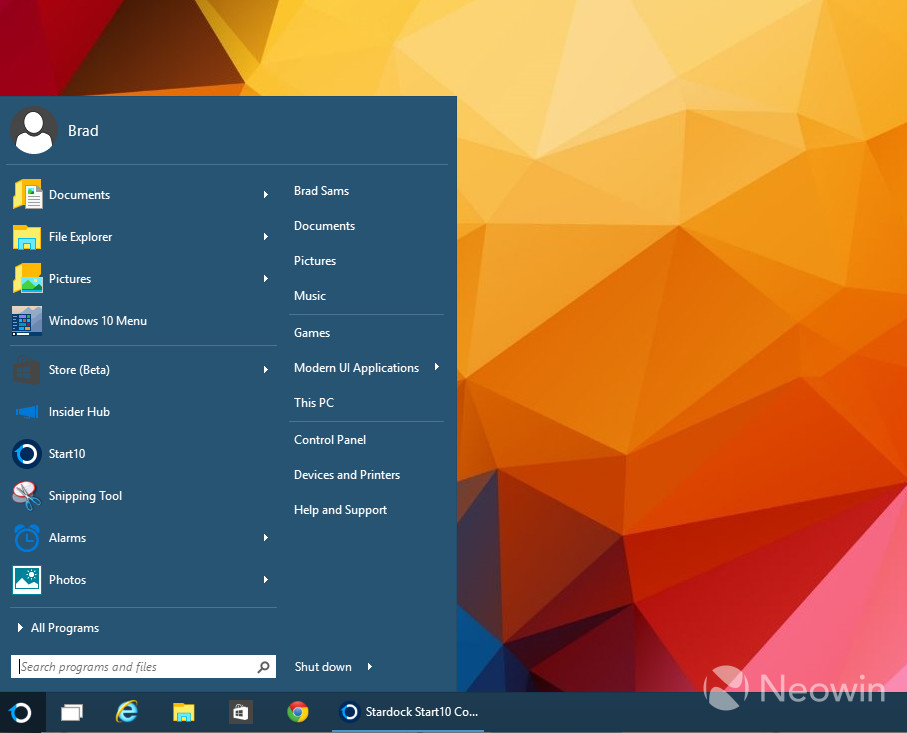The width and height of the screenshot is (907, 733).
Task: Expand Modern UI Applications submenu arrow
Action: [437, 367]
